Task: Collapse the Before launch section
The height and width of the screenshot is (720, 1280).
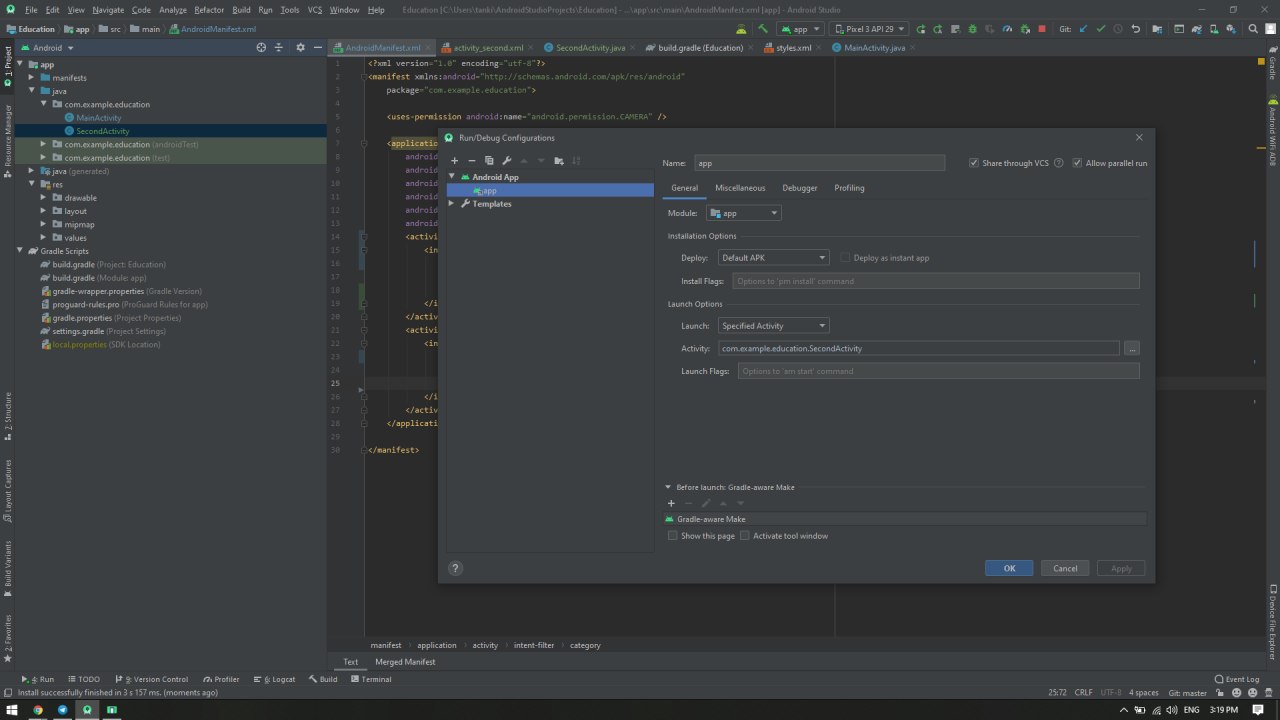Action: tap(669, 487)
